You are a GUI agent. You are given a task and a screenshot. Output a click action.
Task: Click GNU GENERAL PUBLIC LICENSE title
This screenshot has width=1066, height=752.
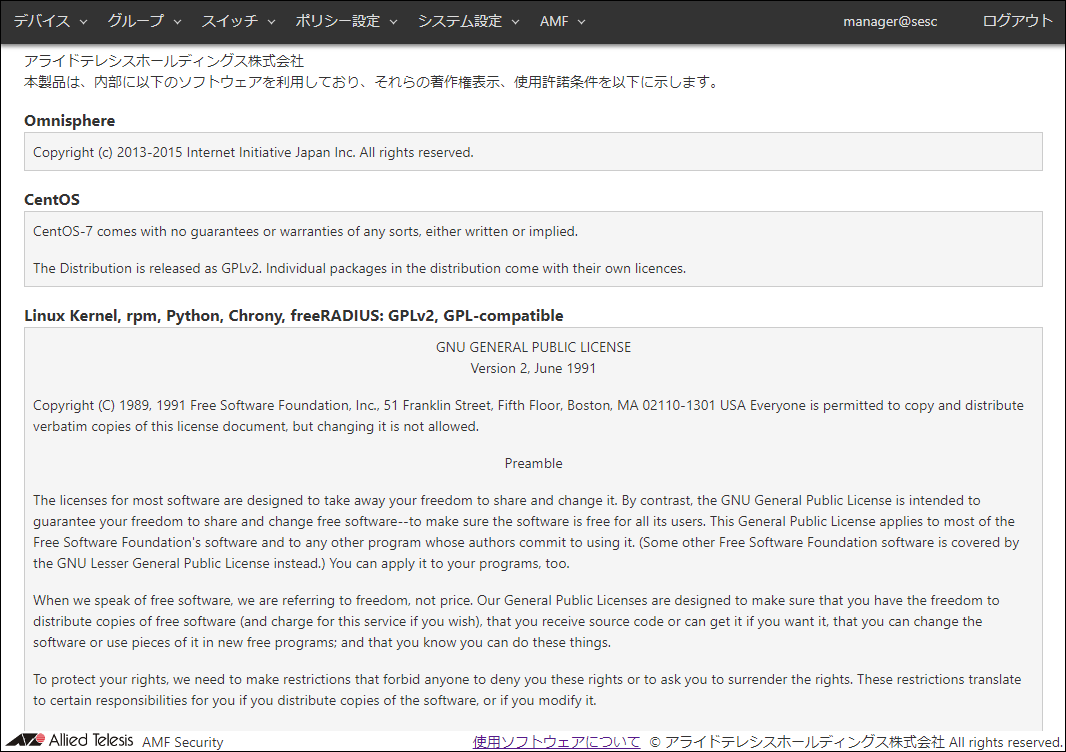click(533, 347)
